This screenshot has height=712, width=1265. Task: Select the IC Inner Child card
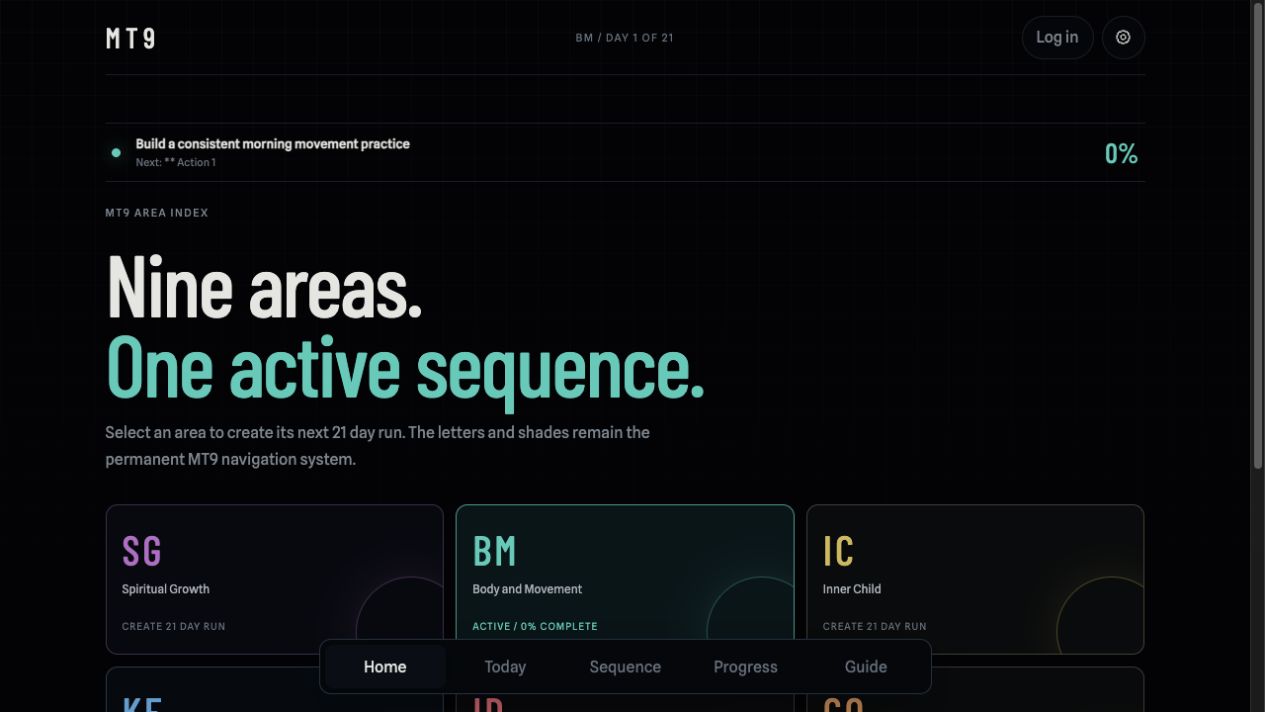[x=975, y=579]
